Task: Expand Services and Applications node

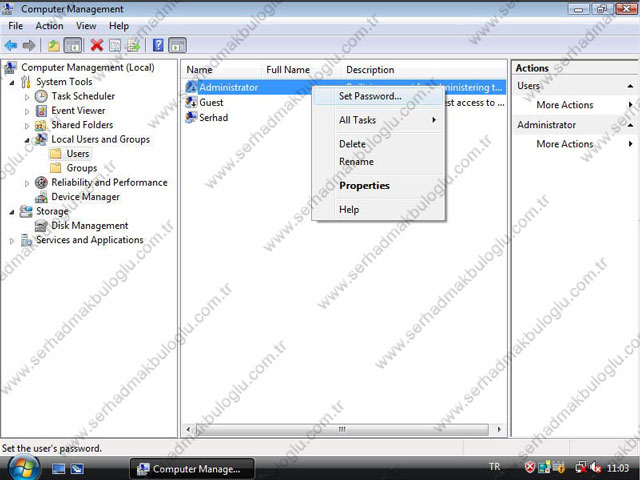Action: point(12,240)
